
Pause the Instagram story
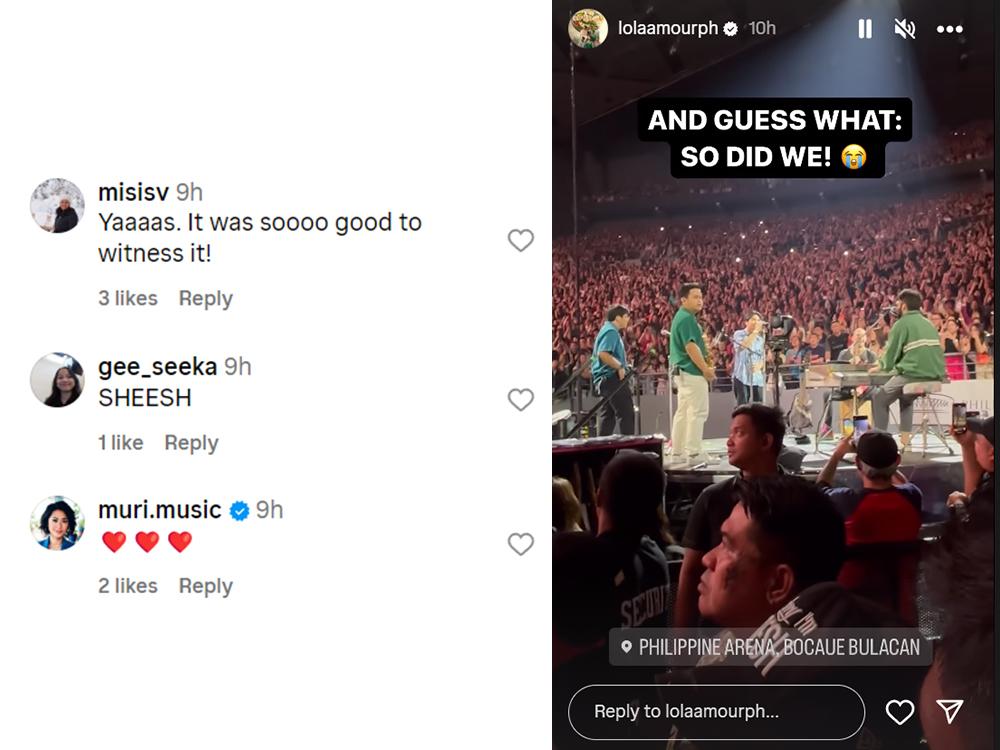[x=864, y=29]
